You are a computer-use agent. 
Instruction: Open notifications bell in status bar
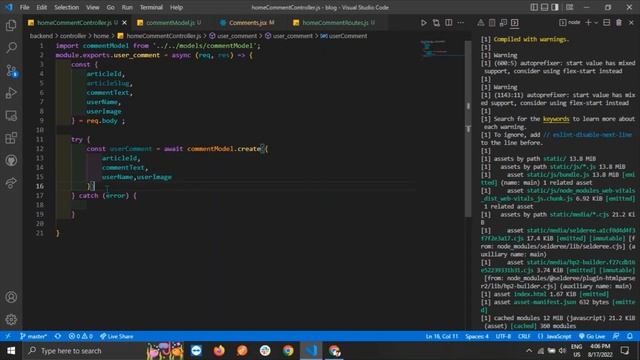click(630, 336)
